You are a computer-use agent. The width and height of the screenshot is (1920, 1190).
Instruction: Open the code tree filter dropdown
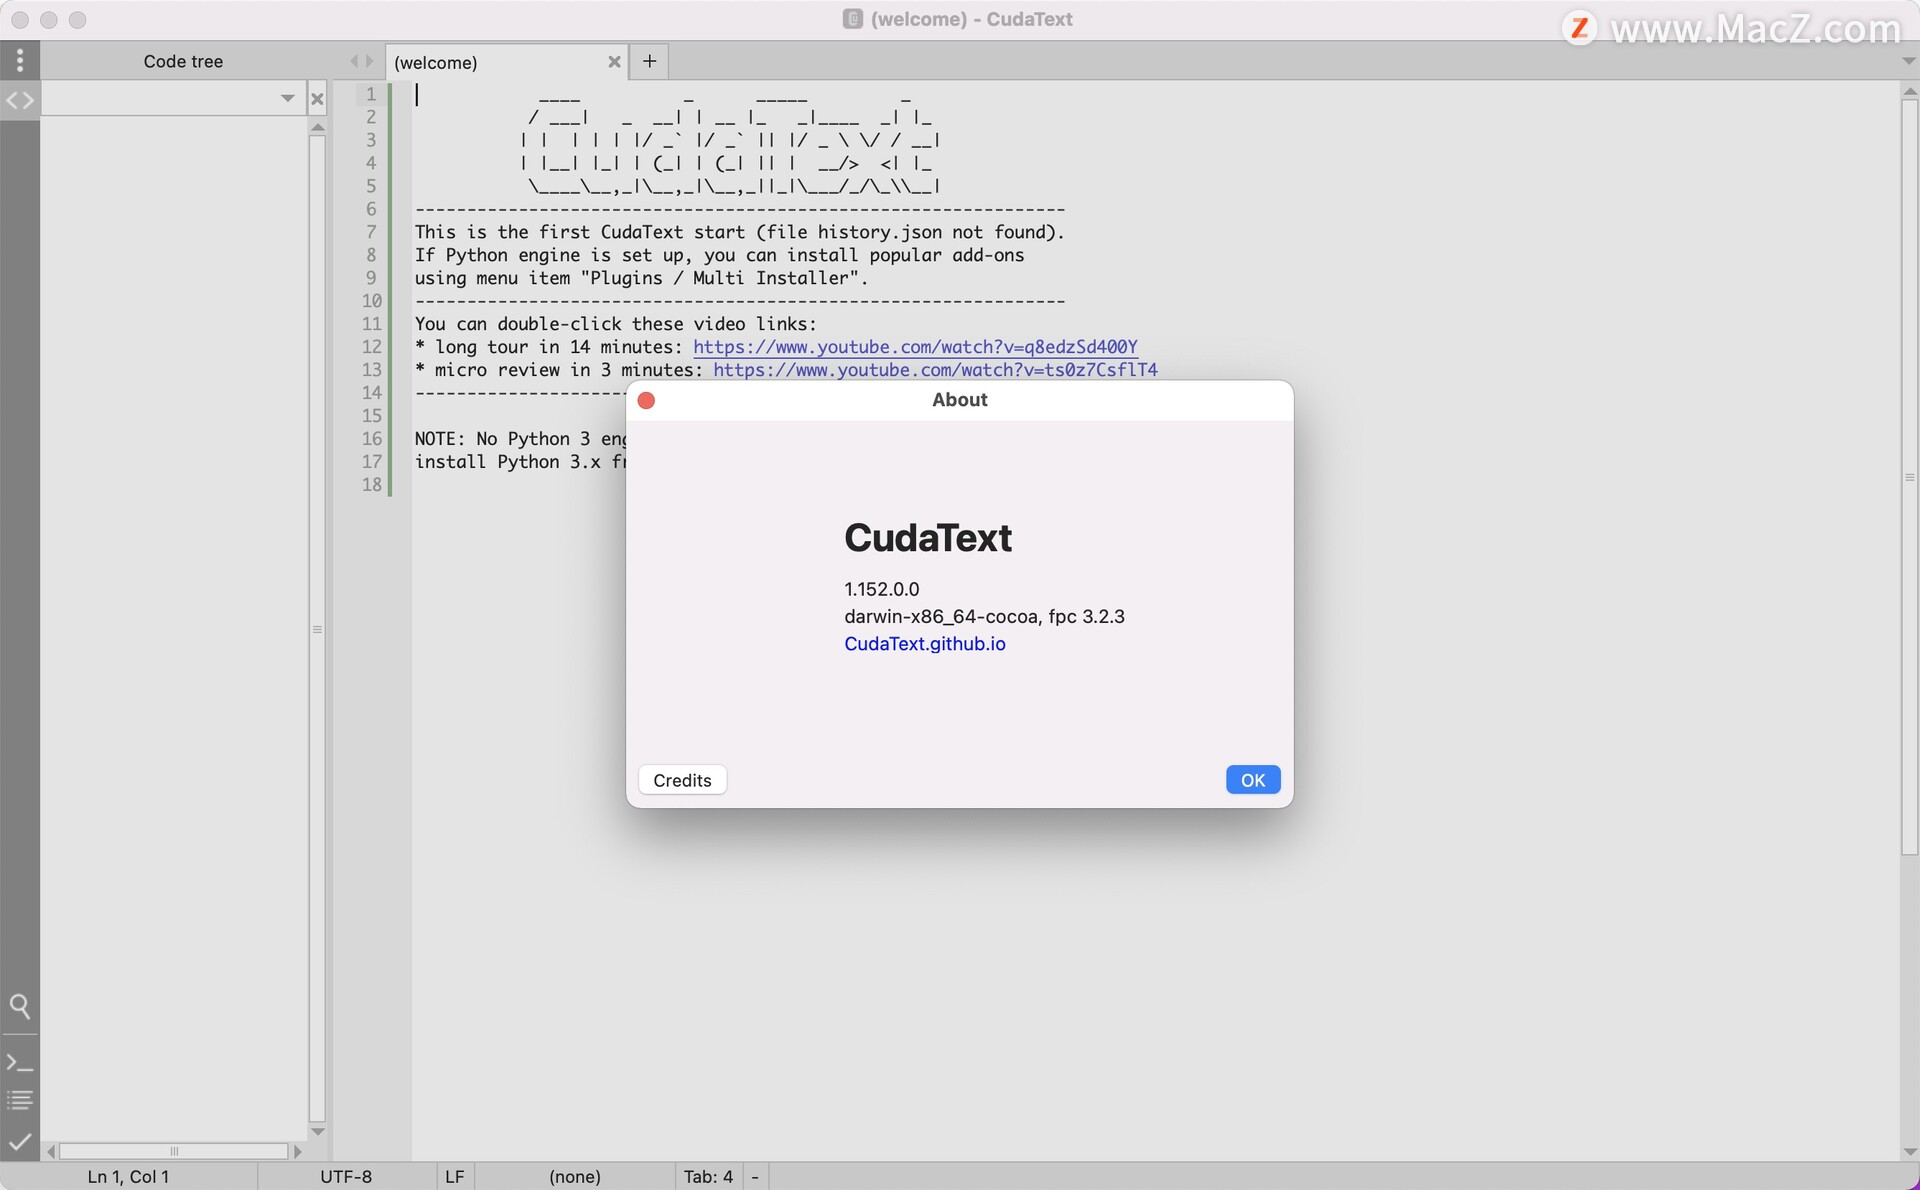[x=287, y=98]
